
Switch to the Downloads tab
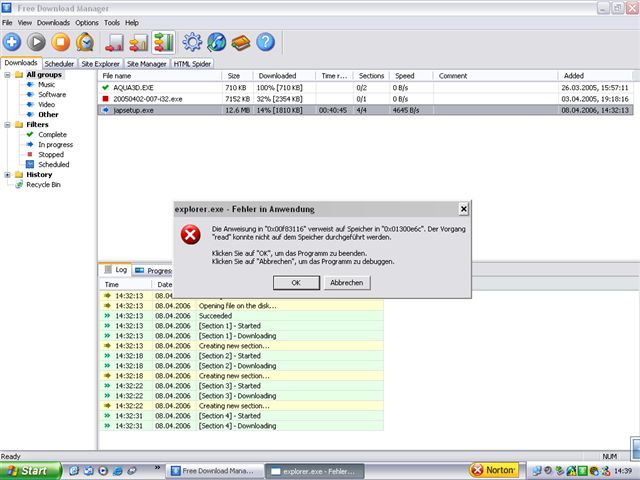click(x=21, y=63)
